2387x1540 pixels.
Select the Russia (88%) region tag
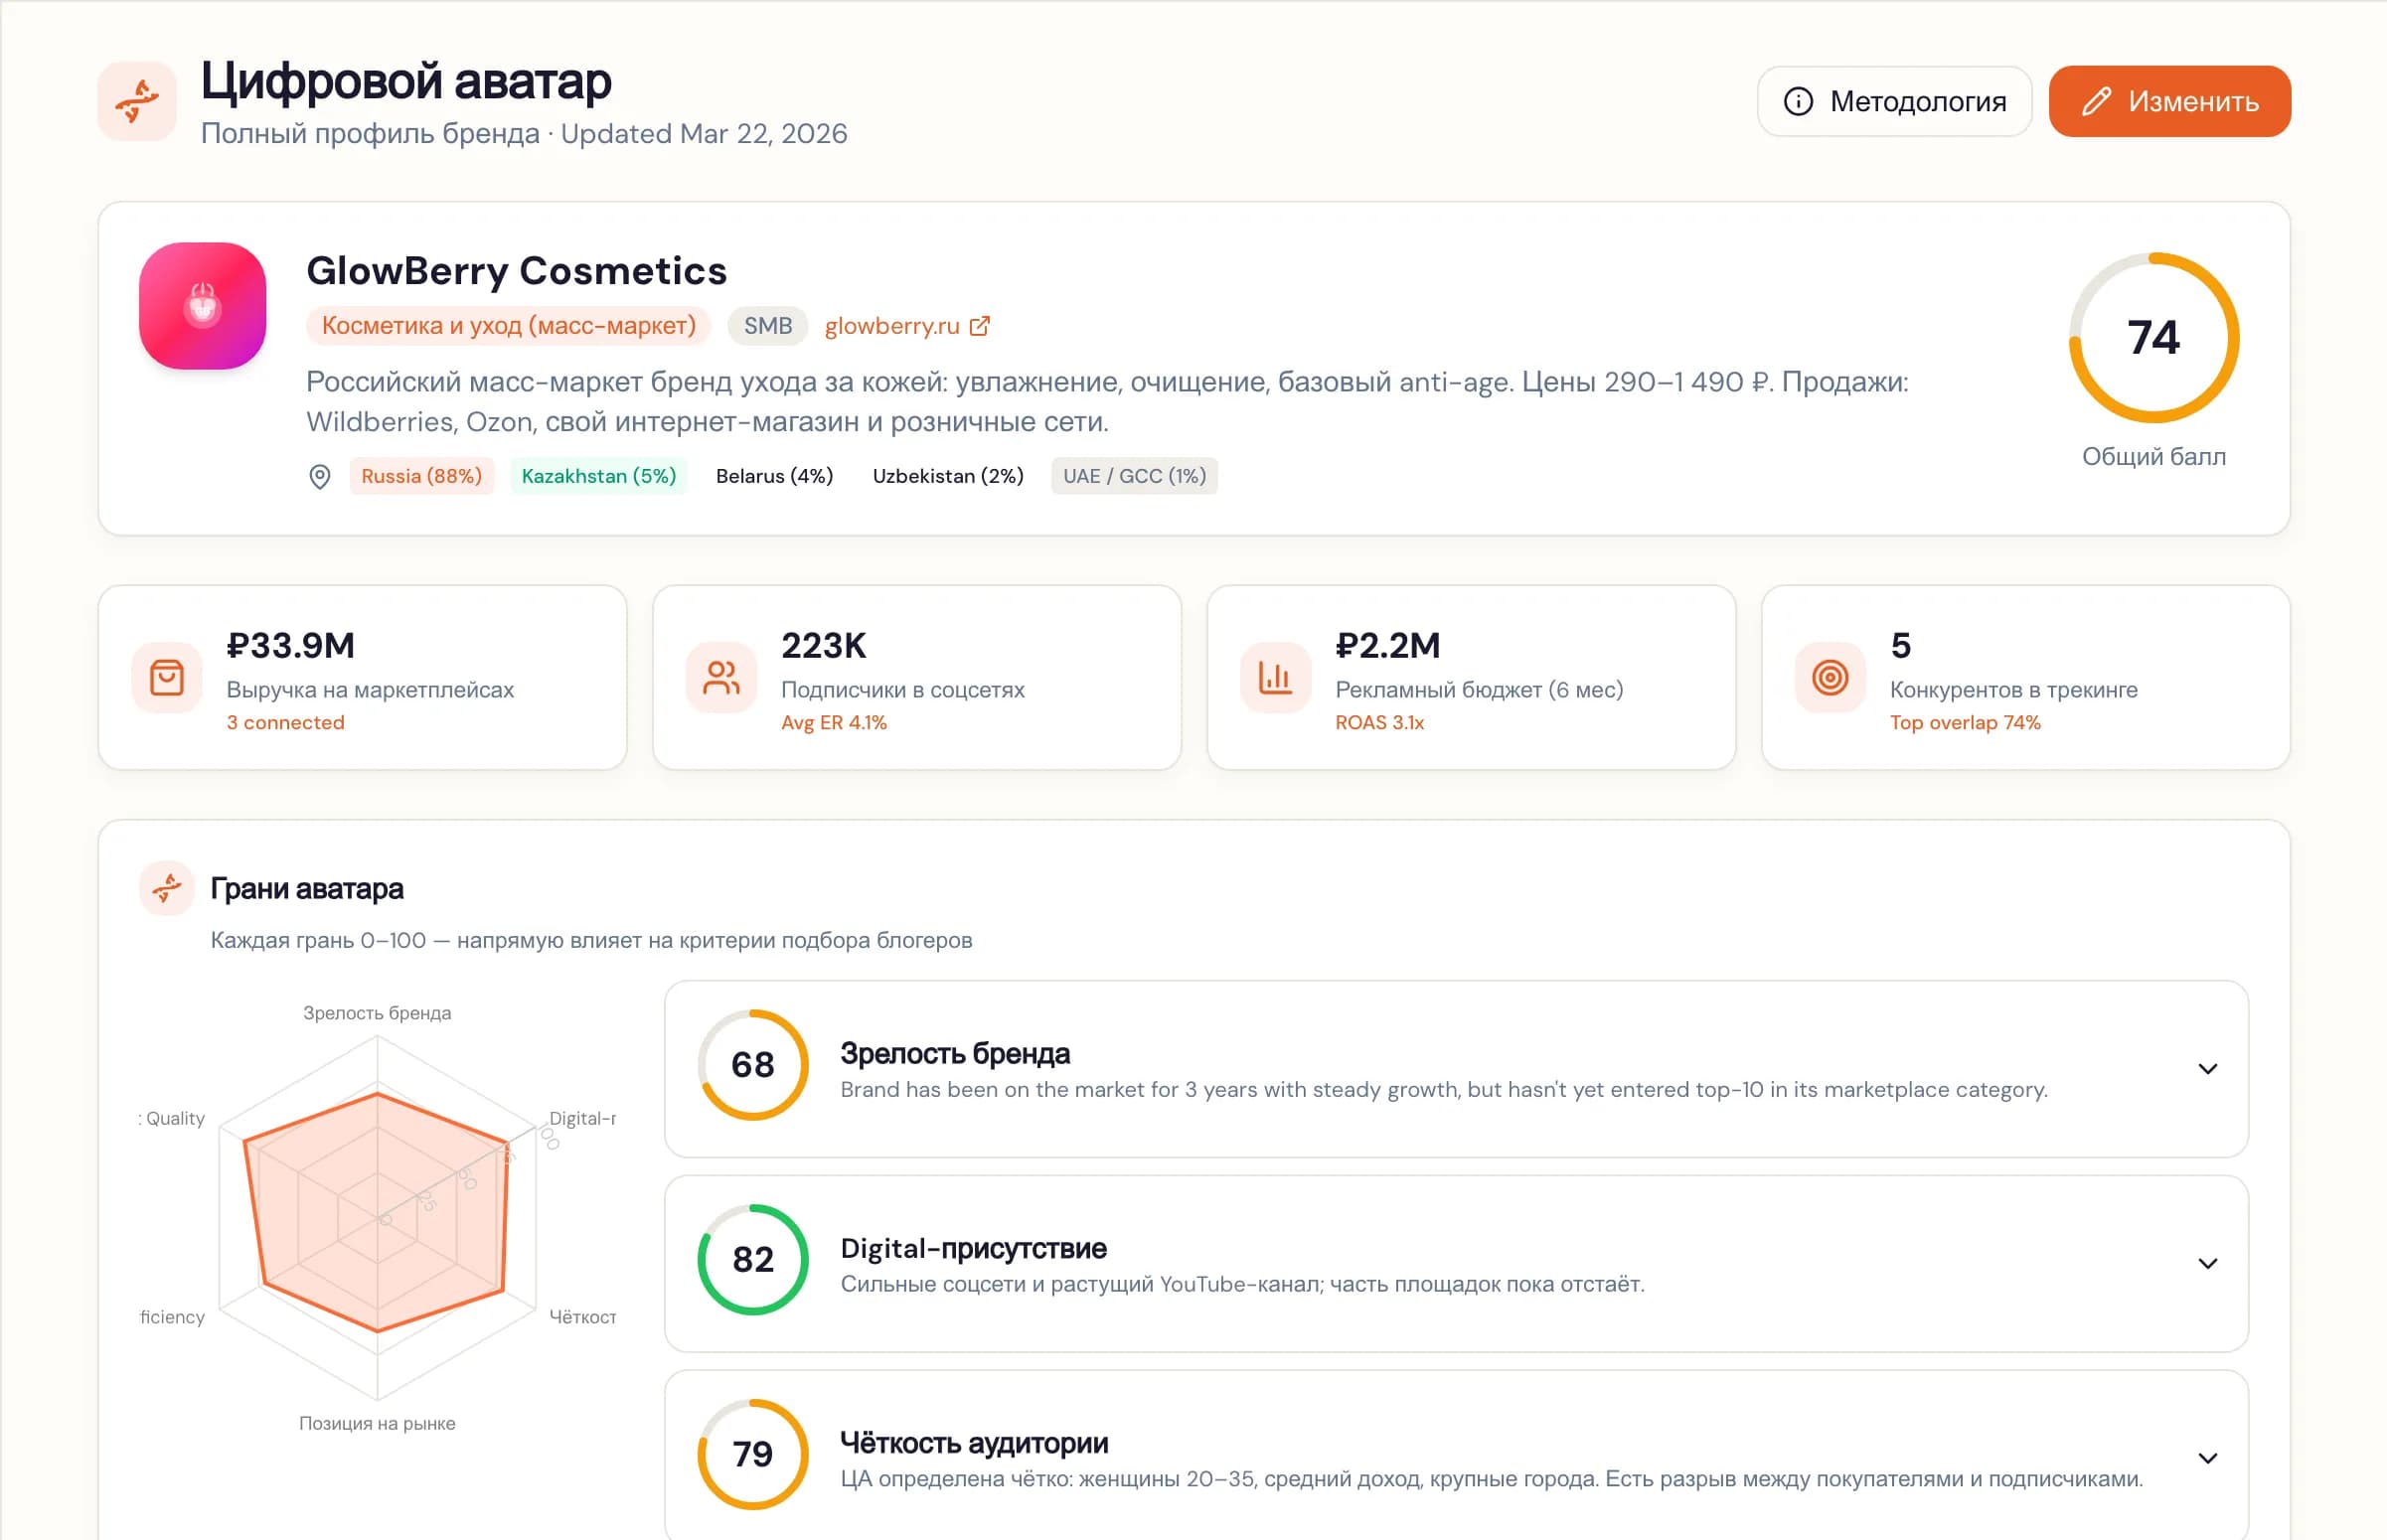[421, 476]
